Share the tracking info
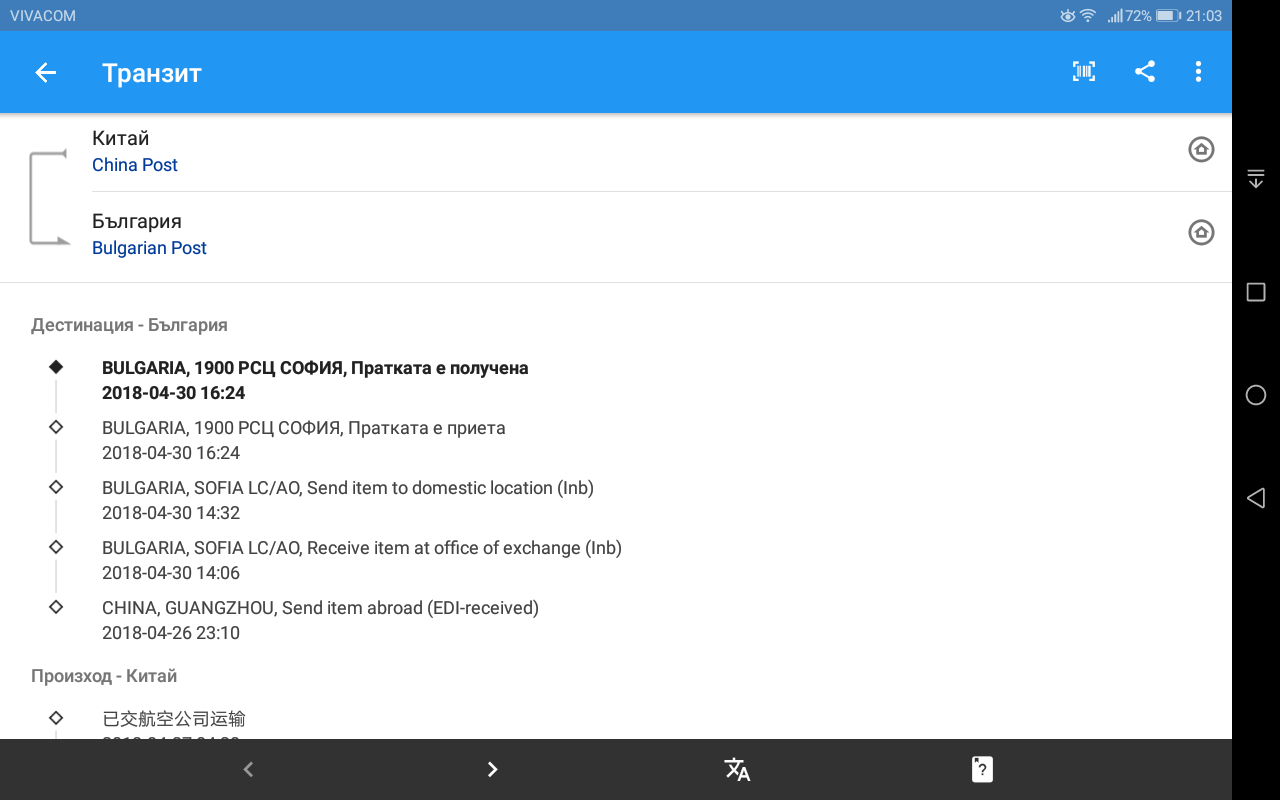 pyautogui.click(x=1145, y=71)
